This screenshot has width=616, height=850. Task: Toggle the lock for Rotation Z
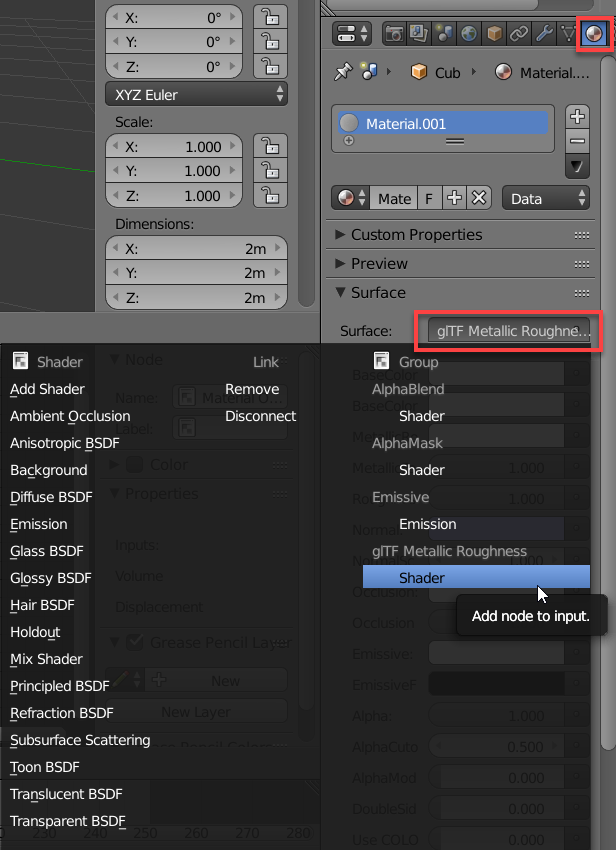270,67
